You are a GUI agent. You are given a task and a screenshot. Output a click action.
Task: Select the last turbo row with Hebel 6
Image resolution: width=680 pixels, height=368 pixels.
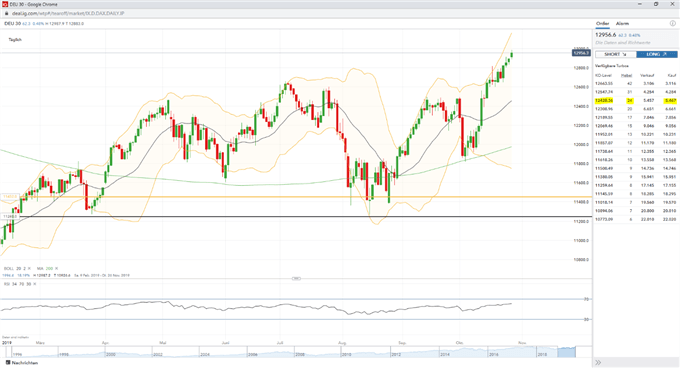click(x=635, y=219)
